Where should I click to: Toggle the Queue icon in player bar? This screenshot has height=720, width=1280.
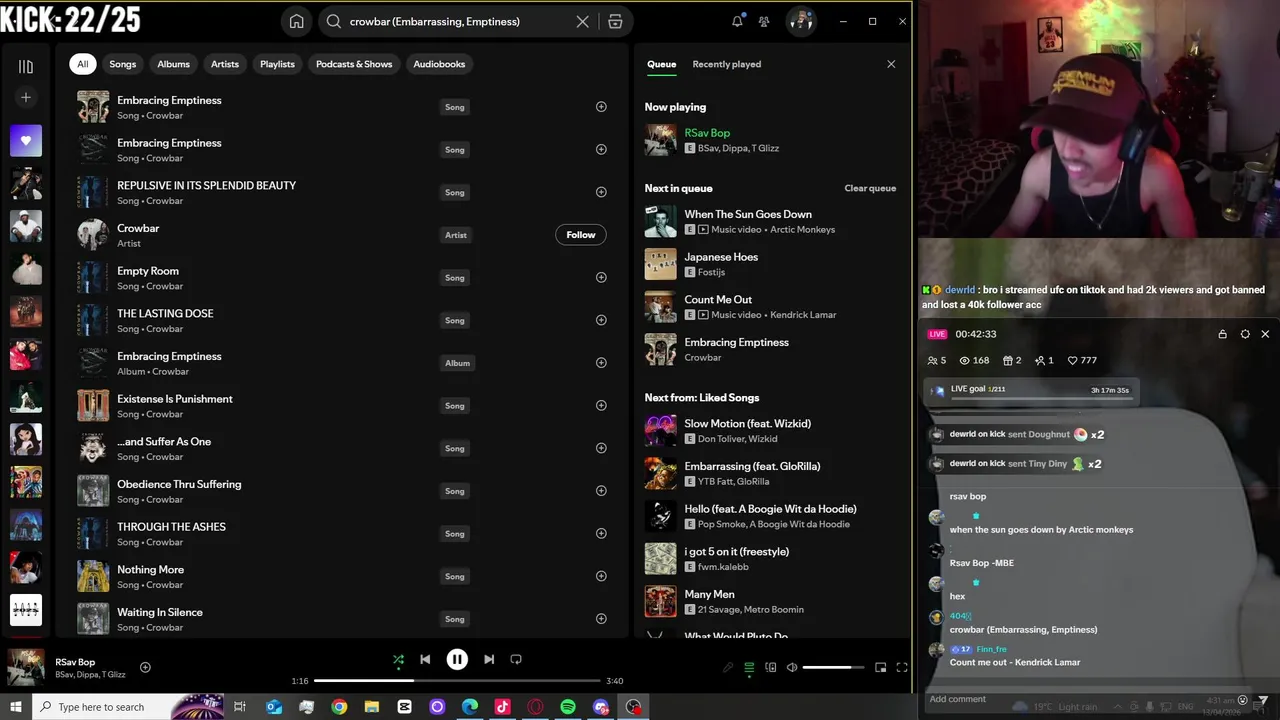click(x=749, y=667)
